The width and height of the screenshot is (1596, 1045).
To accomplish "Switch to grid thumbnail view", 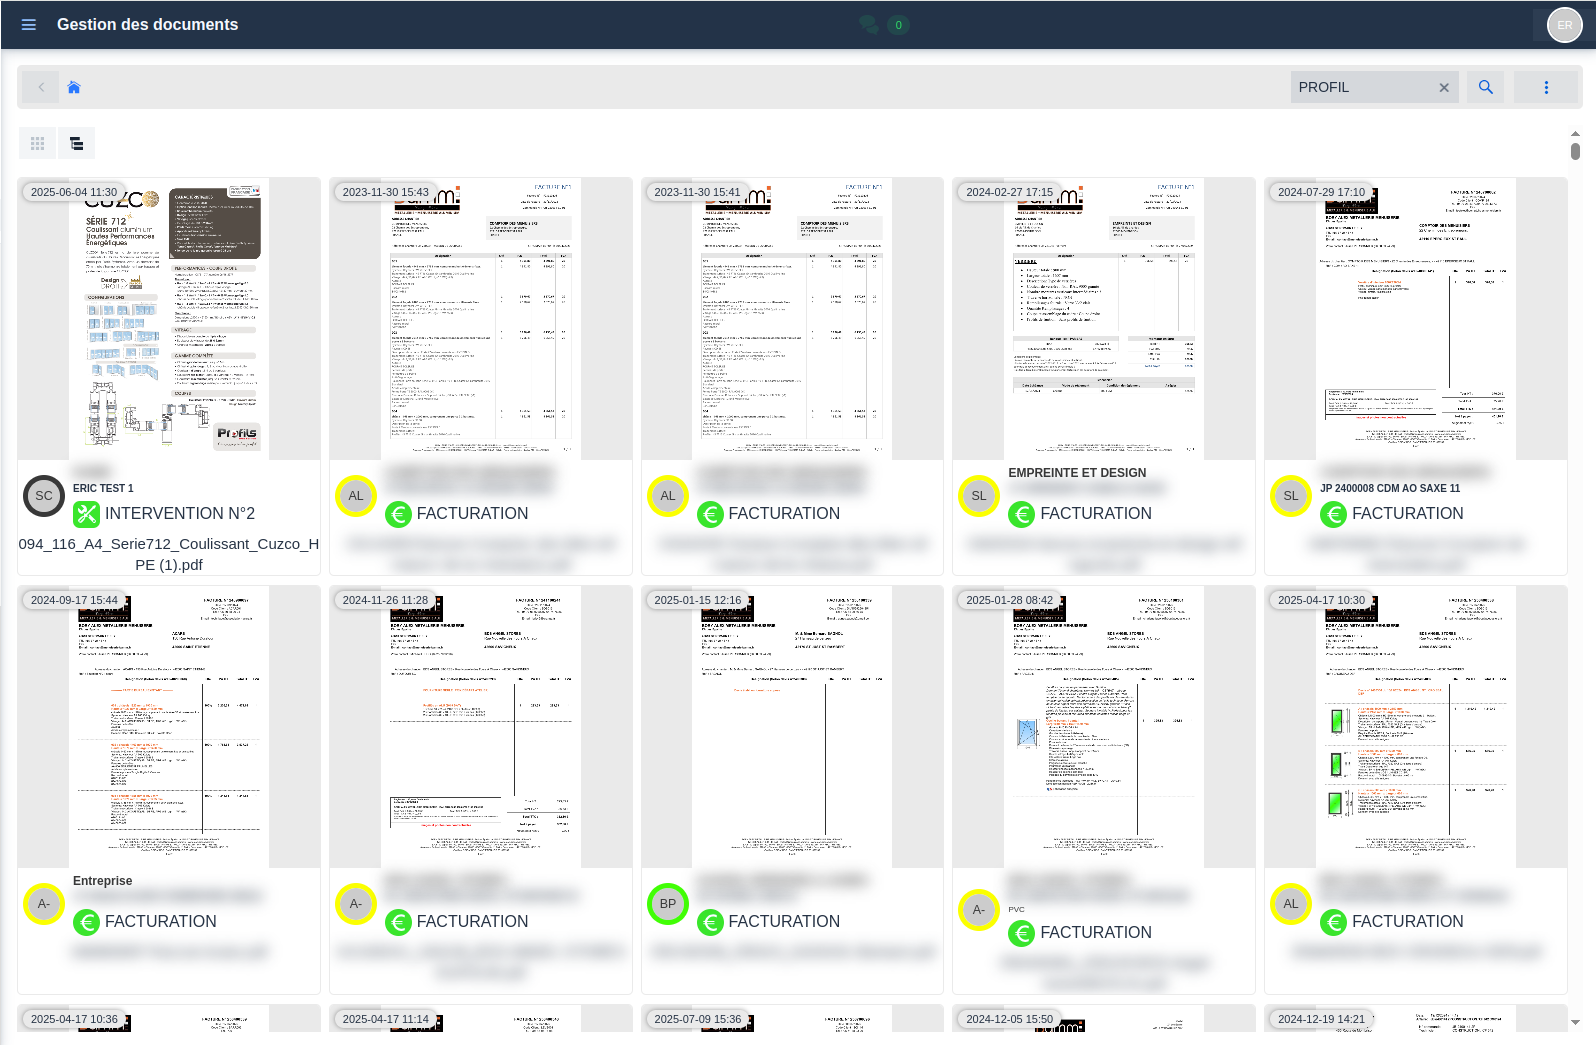I will point(38,144).
